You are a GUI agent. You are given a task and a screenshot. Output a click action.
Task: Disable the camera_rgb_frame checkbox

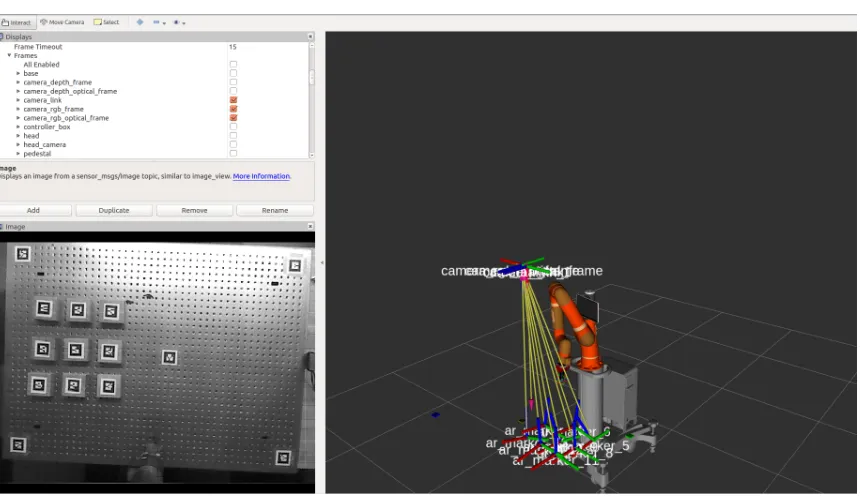pos(234,109)
